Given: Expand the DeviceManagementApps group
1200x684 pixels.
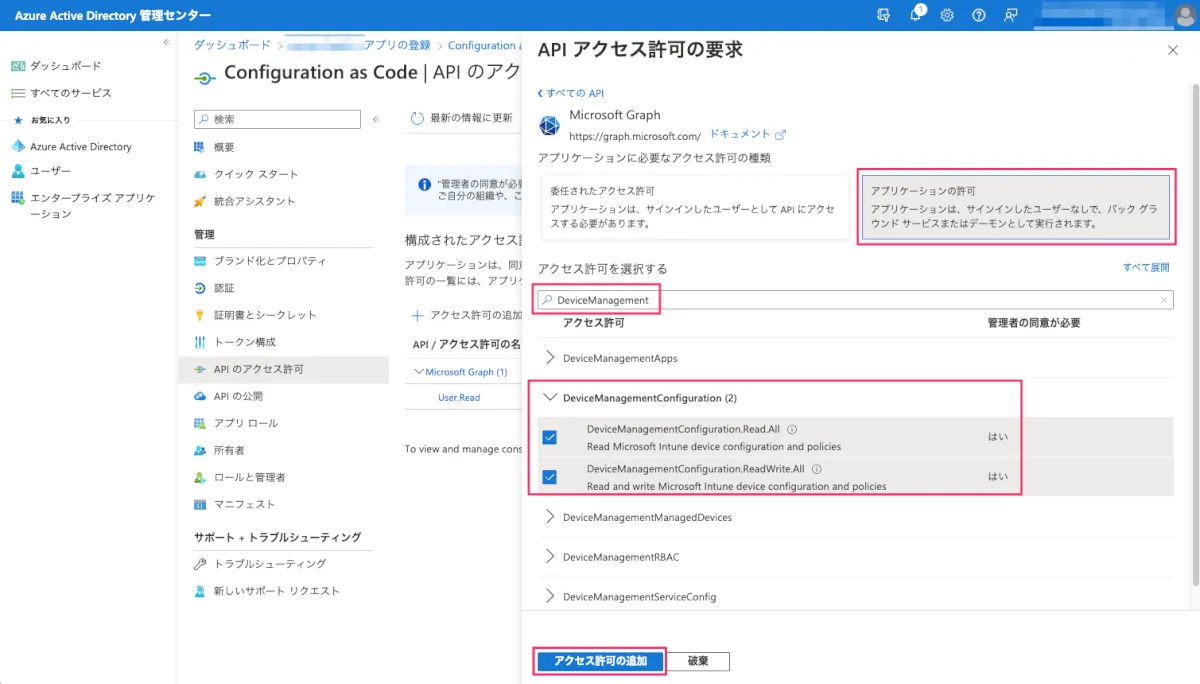Looking at the screenshot, I should 550,358.
